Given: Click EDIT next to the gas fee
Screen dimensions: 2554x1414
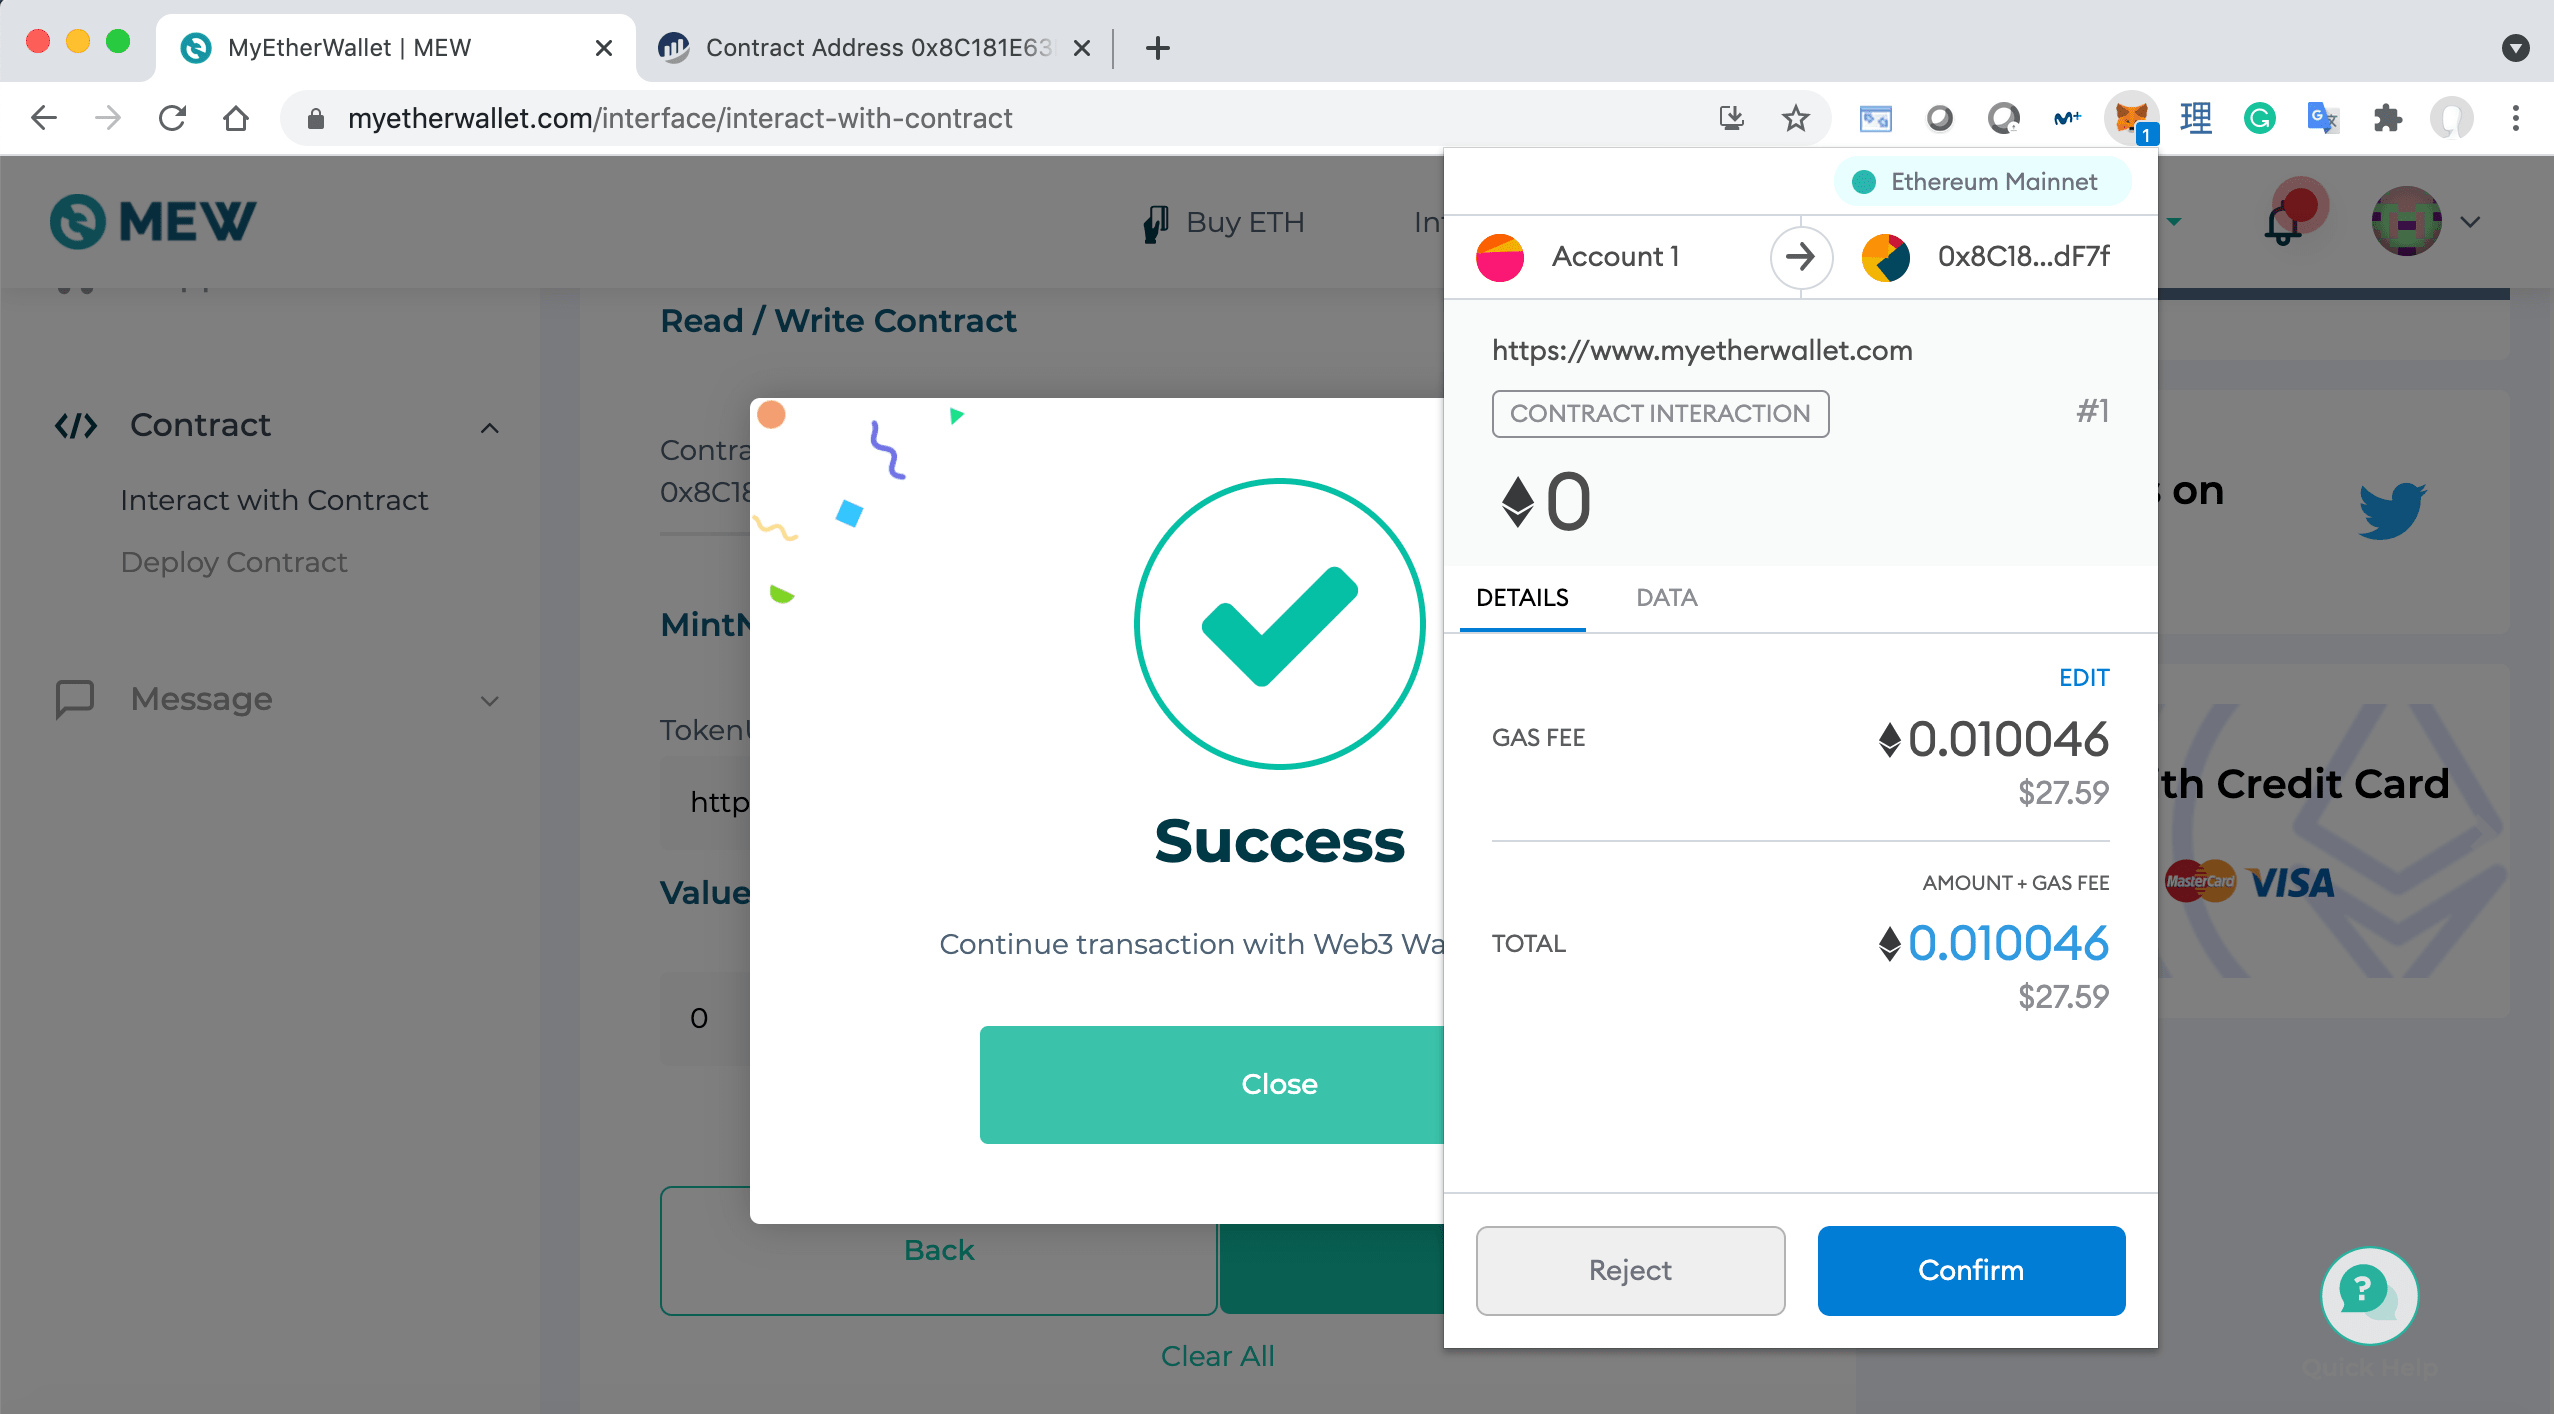Looking at the screenshot, I should 2084,678.
